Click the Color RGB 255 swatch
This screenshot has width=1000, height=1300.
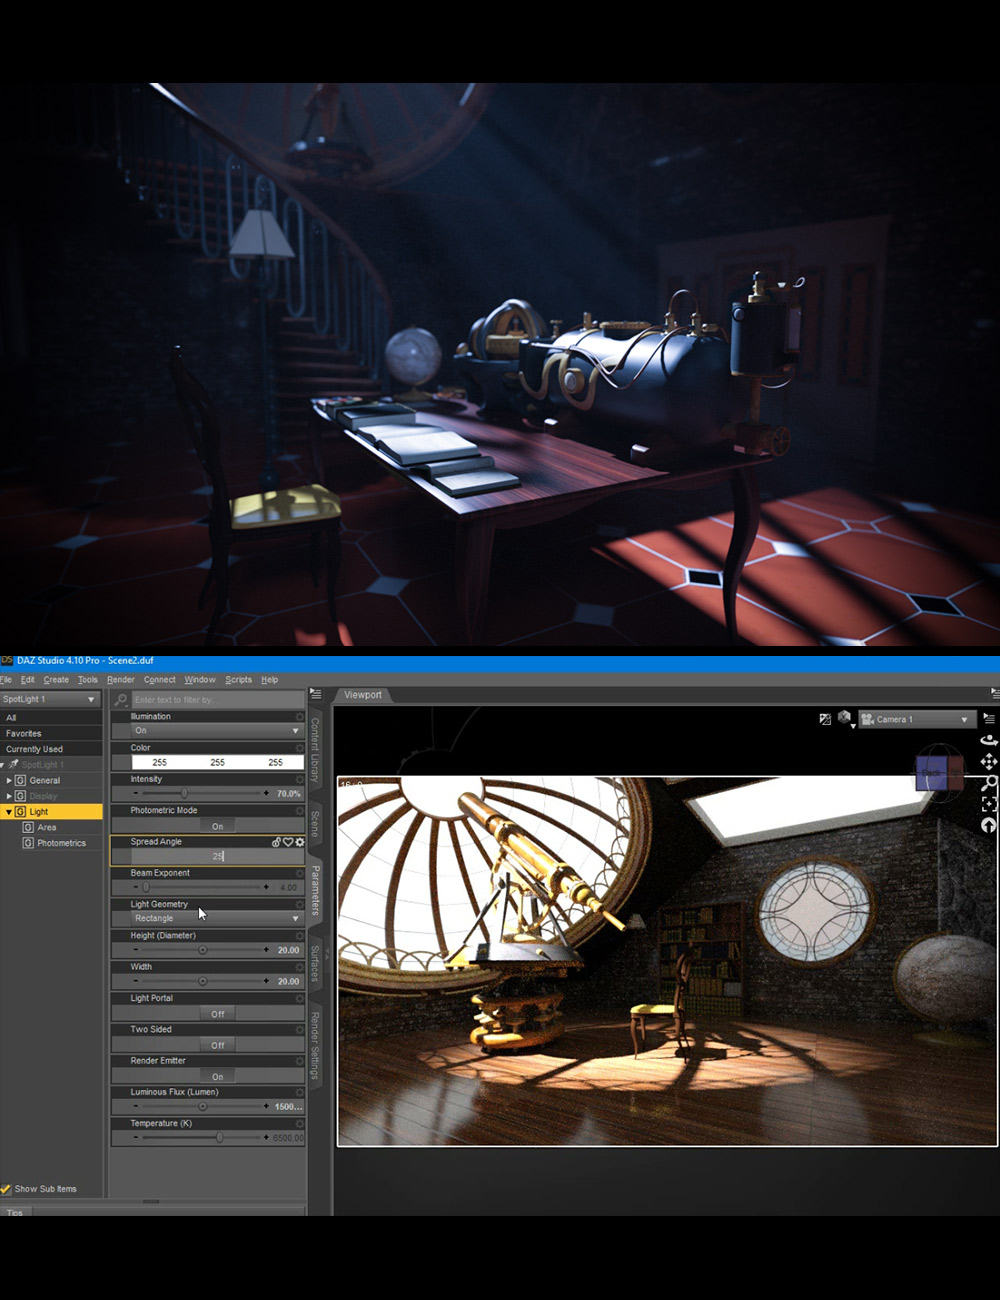click(217, 762)
